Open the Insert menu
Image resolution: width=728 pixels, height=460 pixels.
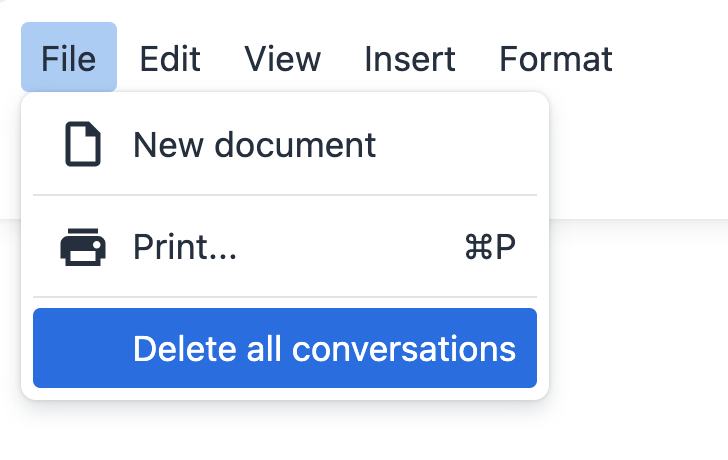410,58
